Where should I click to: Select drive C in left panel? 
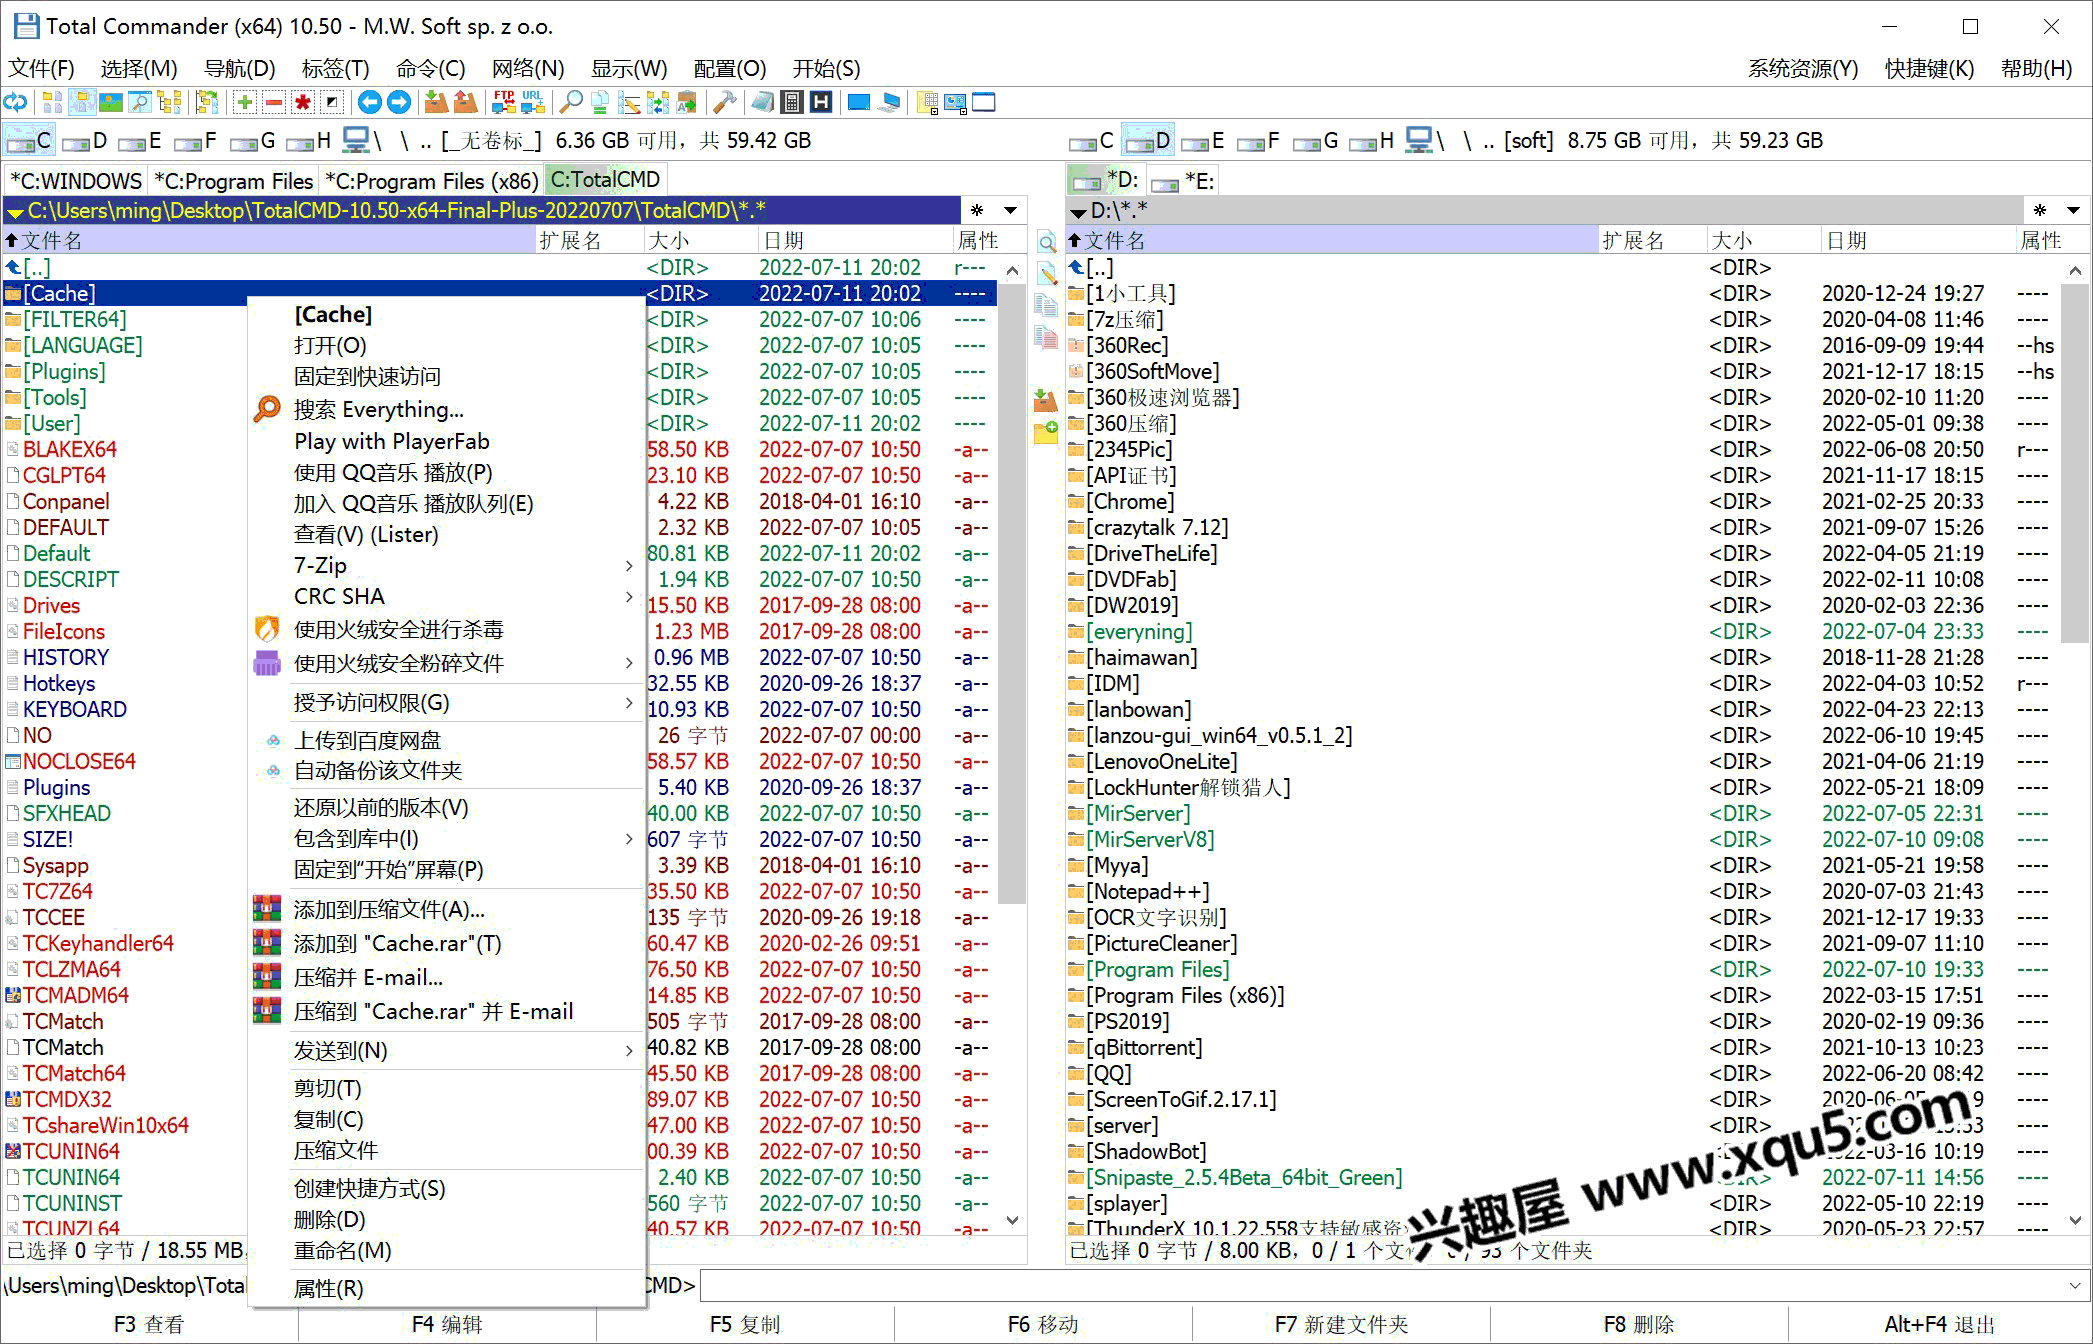click(29, 141)
